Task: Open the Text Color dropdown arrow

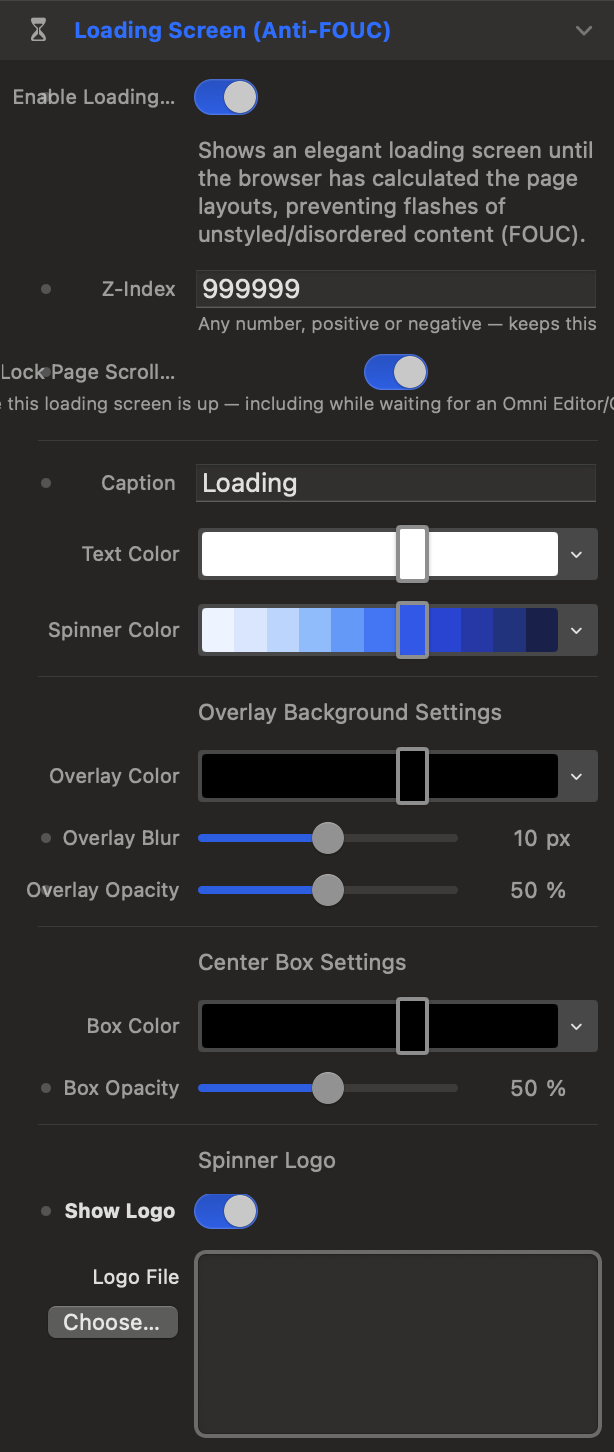Action: (576, 554)
